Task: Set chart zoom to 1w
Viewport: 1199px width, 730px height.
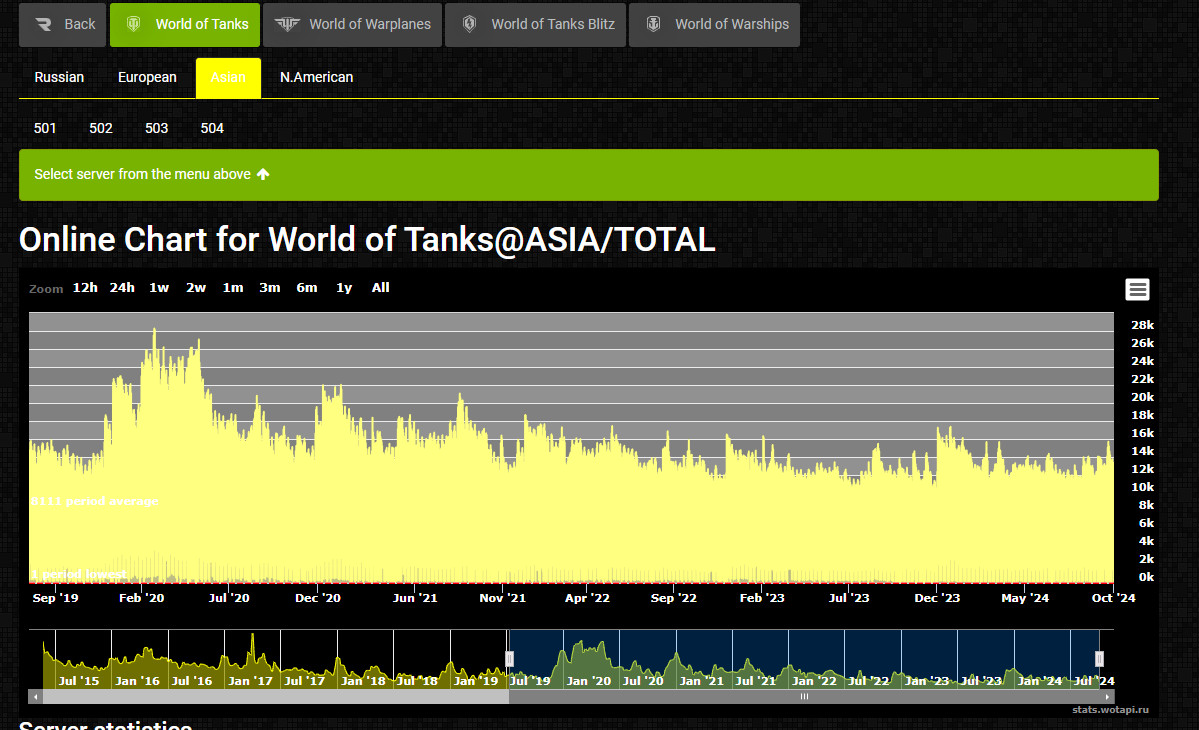Action: [159, 288]
